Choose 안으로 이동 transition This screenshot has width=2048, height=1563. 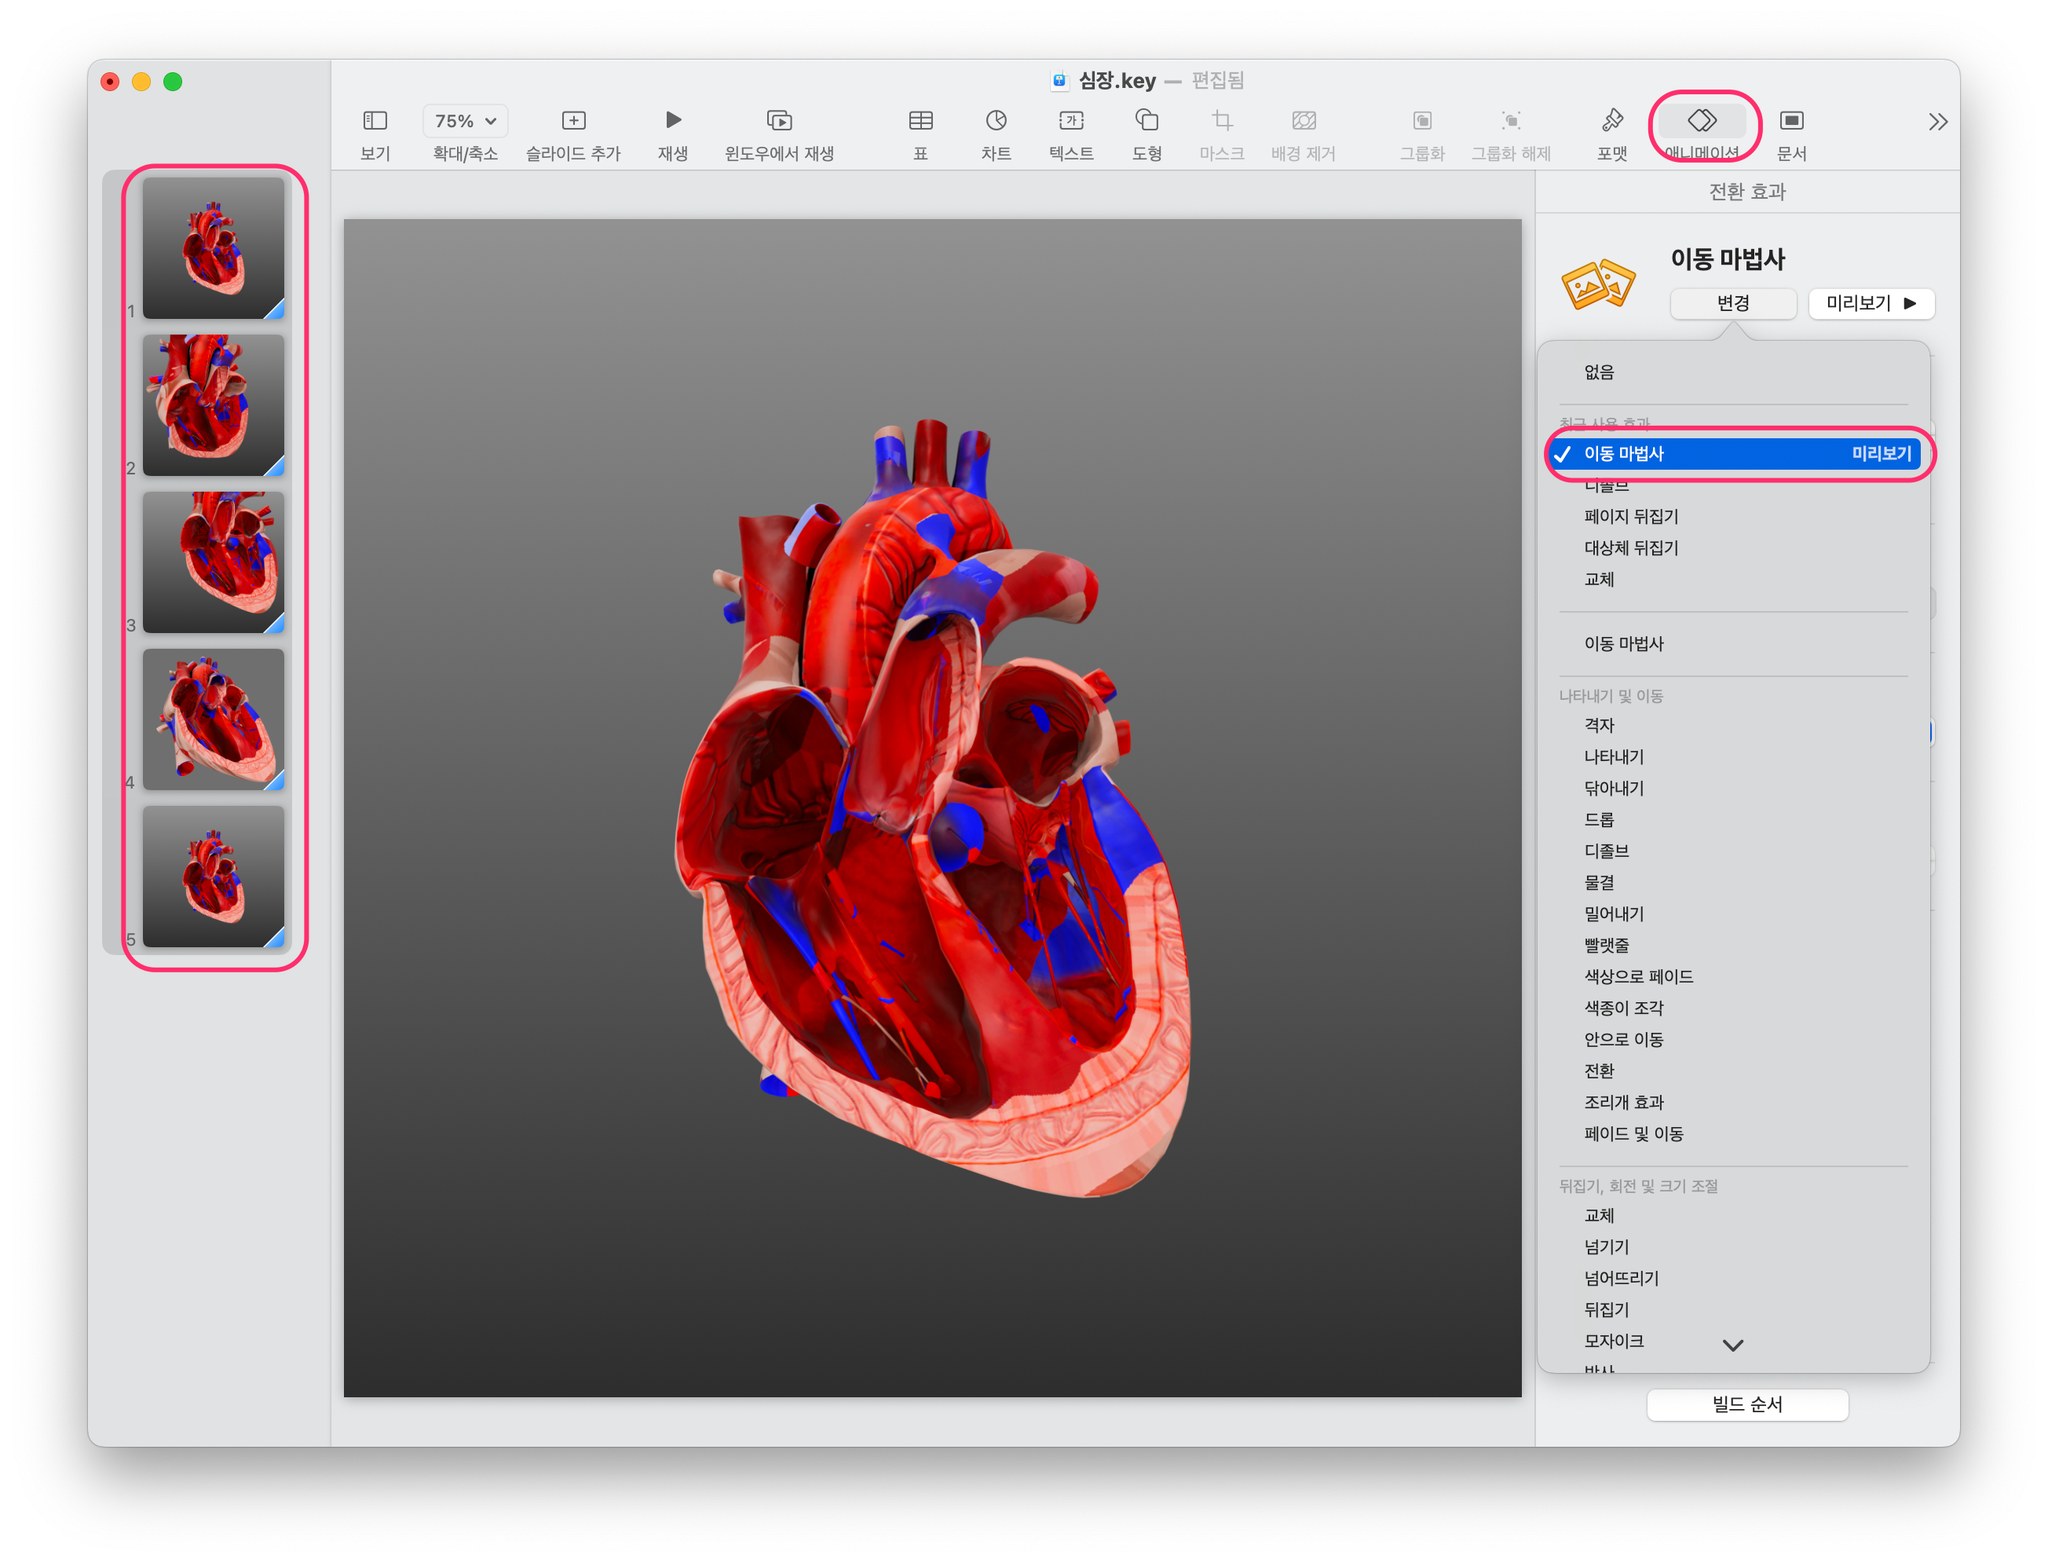point(1623,1040)
